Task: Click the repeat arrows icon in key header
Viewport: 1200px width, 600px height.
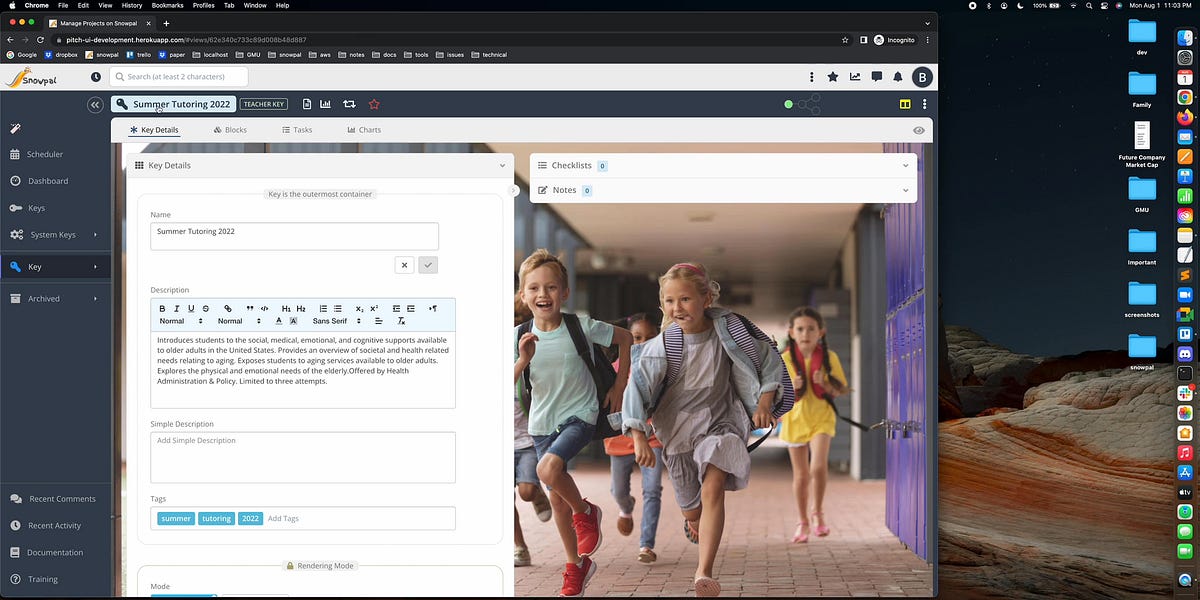Action: point(349,104)
